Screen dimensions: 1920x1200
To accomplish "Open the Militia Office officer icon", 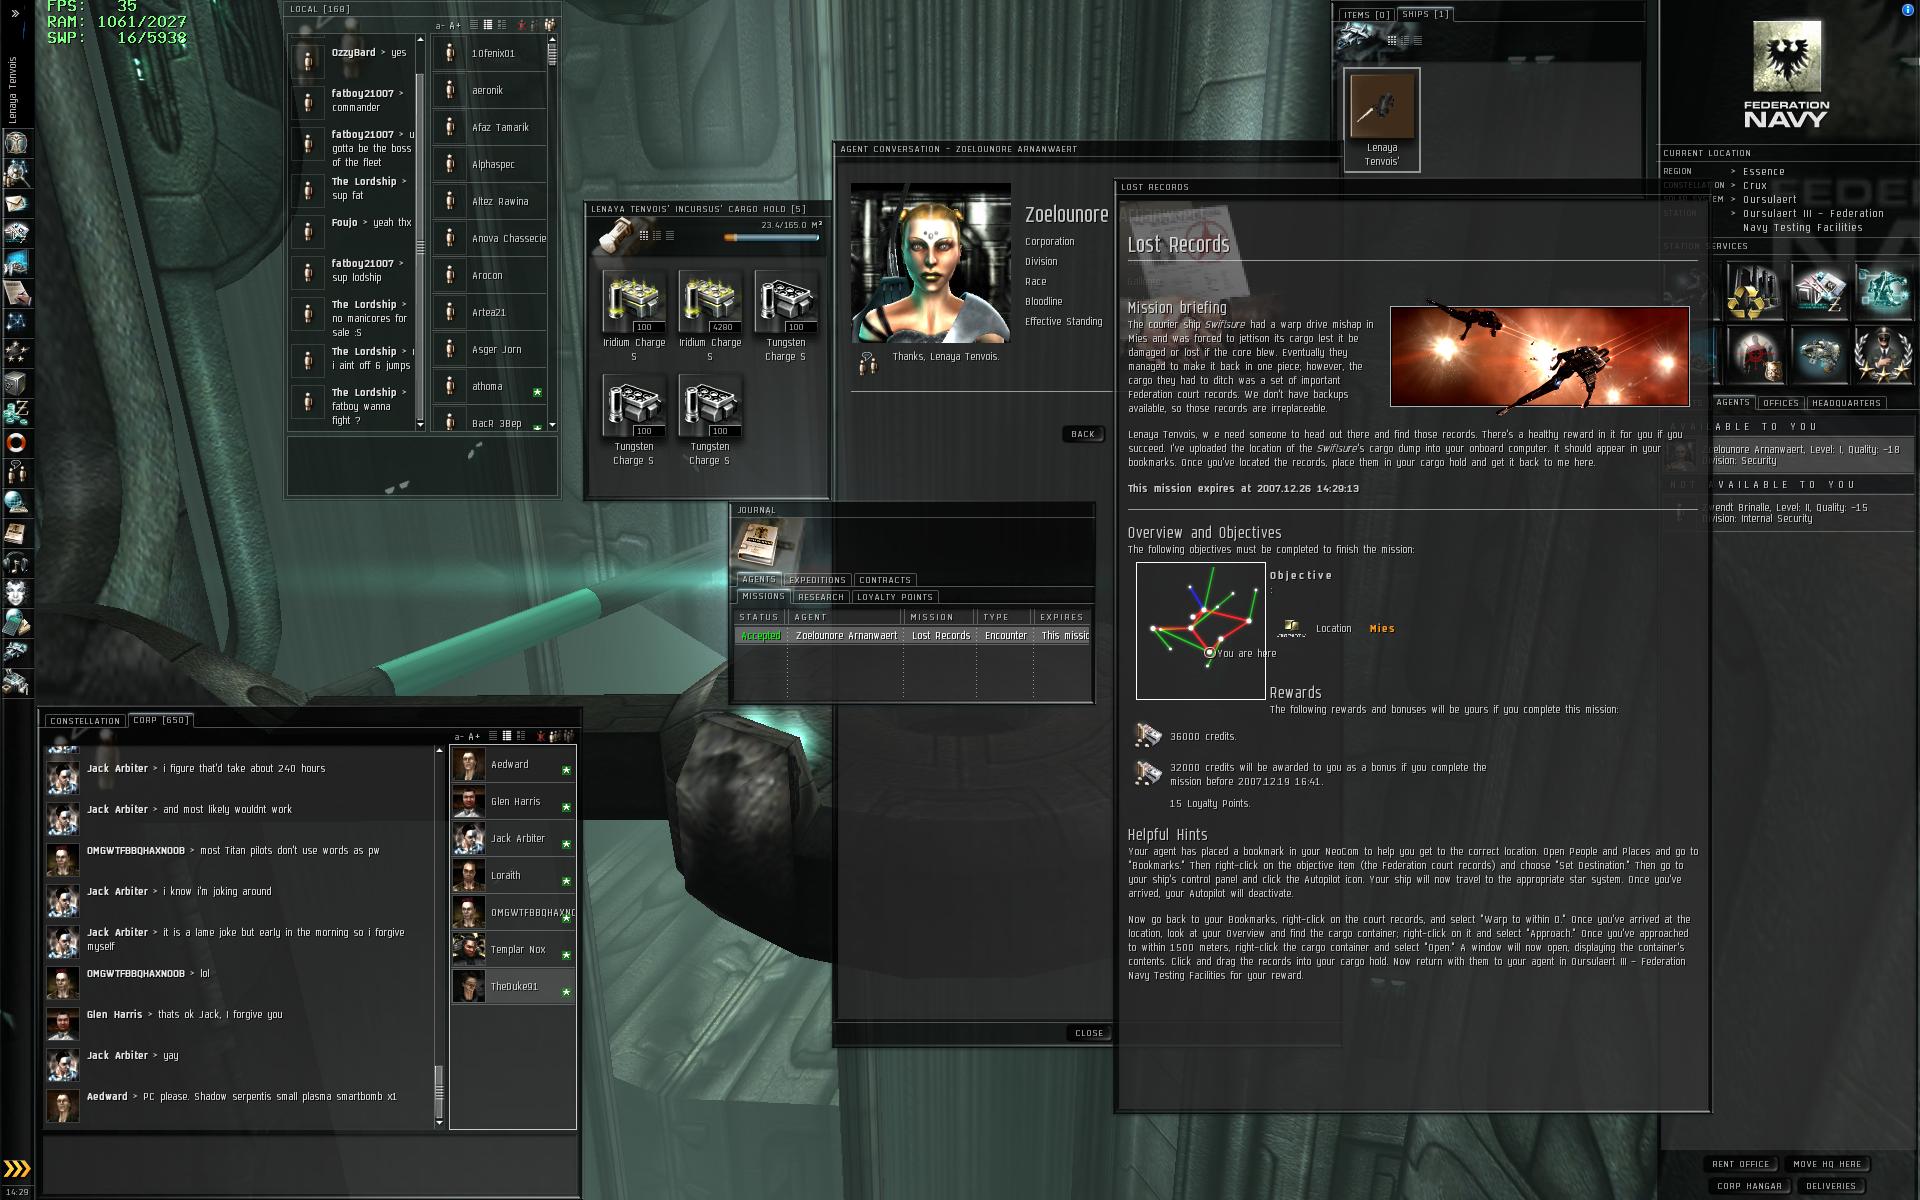I will pos(1884,355).
